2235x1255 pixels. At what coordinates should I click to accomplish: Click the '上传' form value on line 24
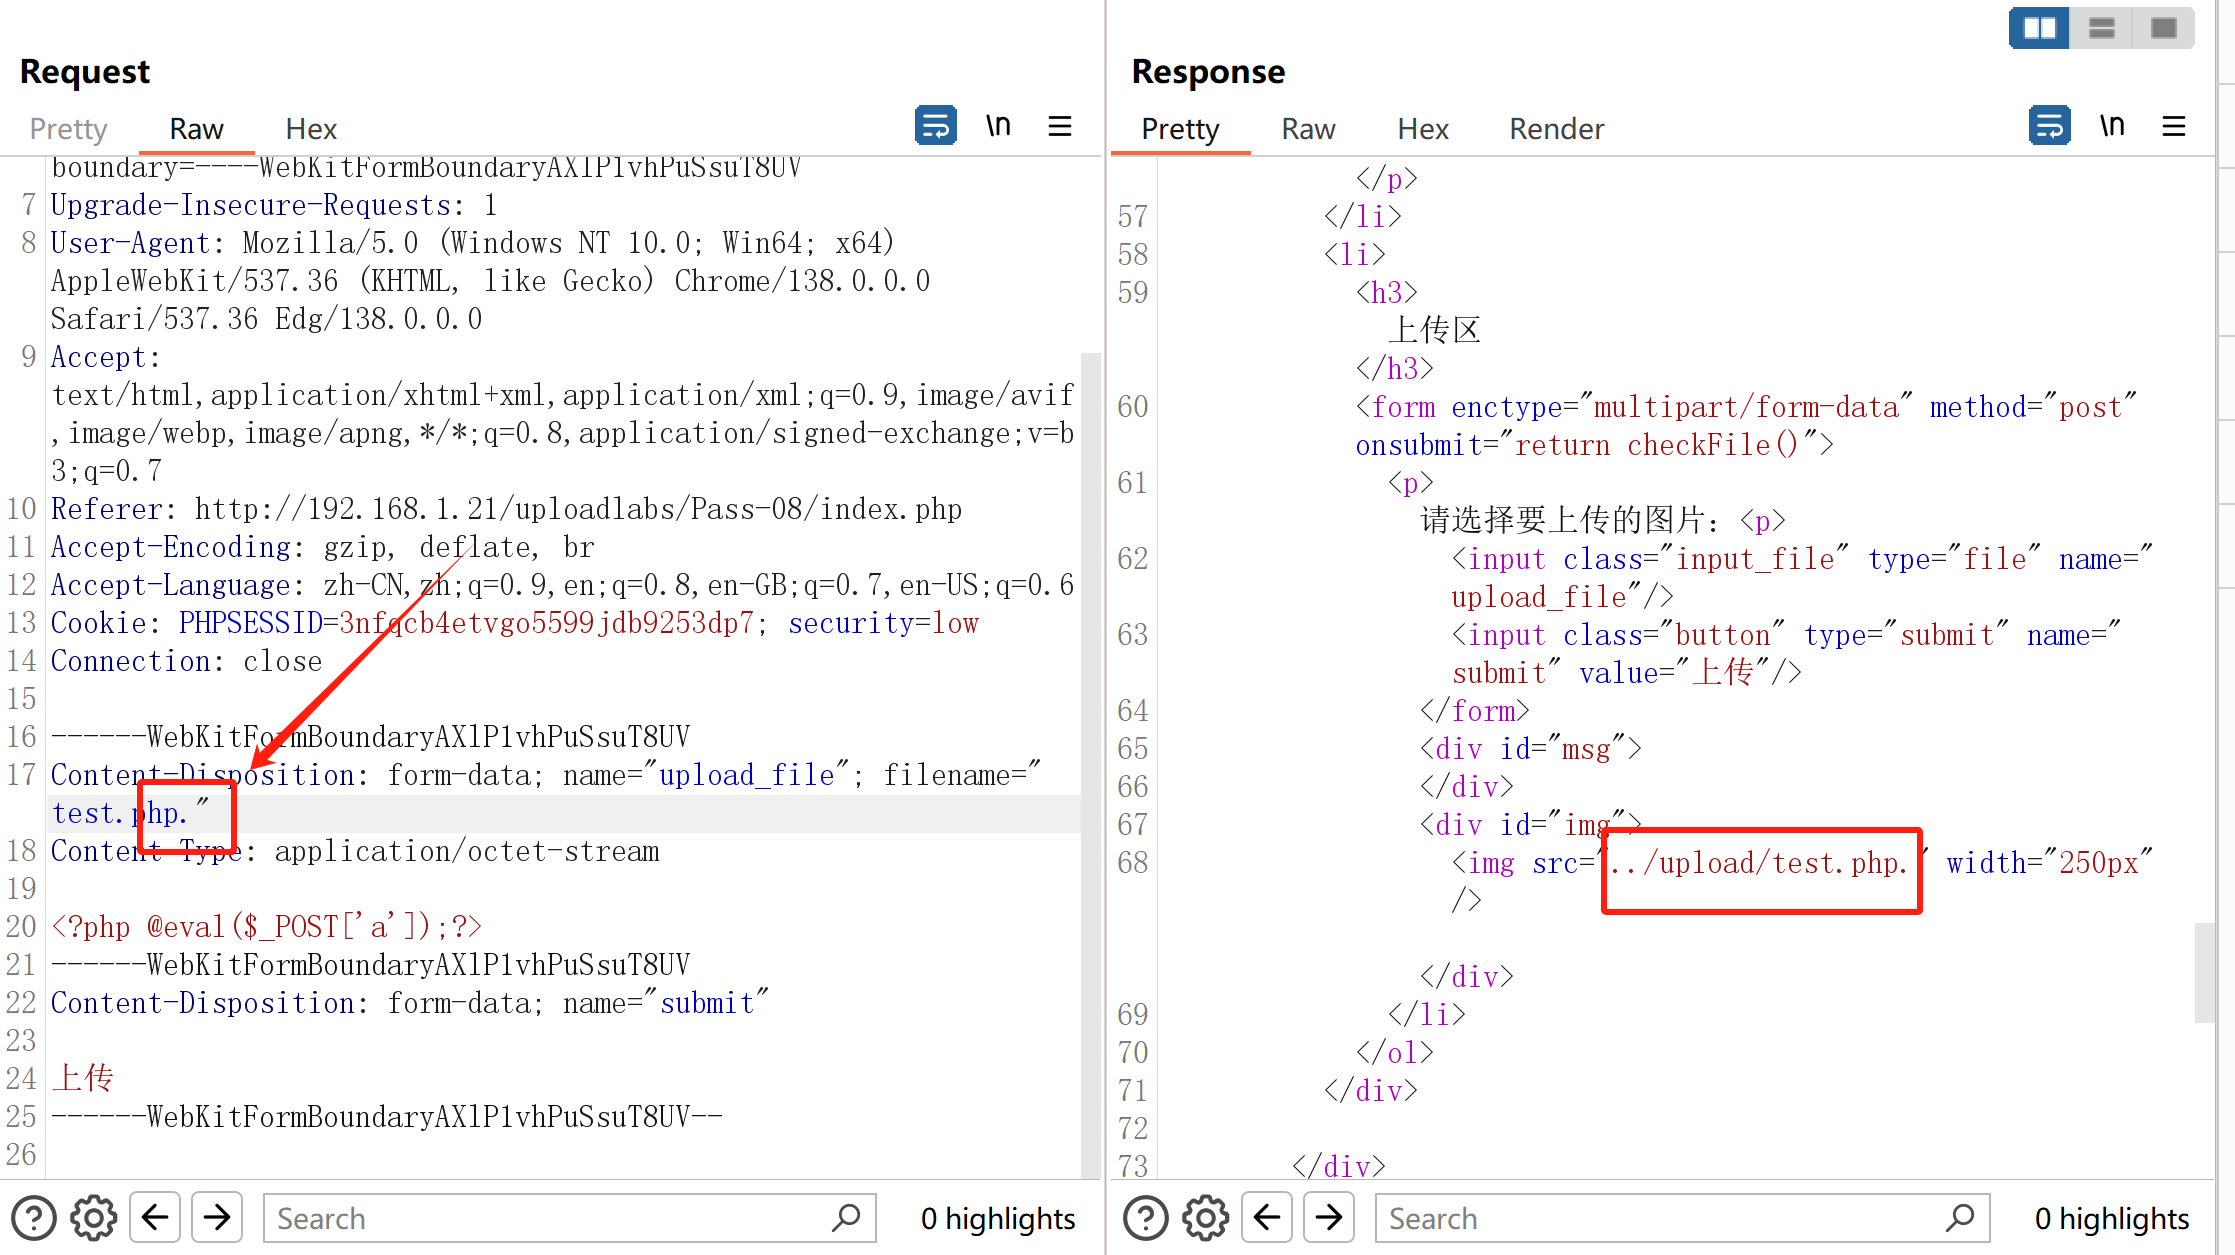[x=84, y=1078]
